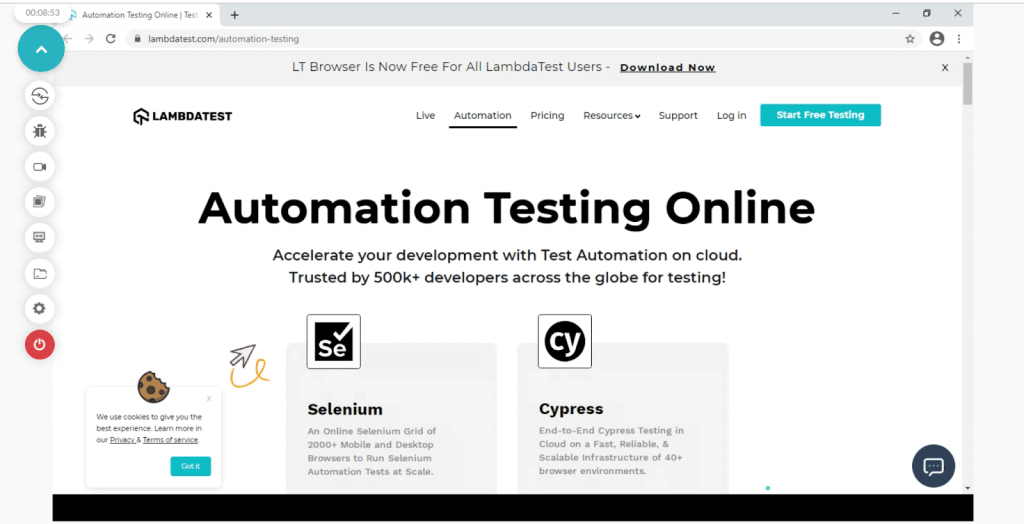The image size is (1024, 524).
Task: Click the monitor resolution icon
Action: (x=40, y=238)
